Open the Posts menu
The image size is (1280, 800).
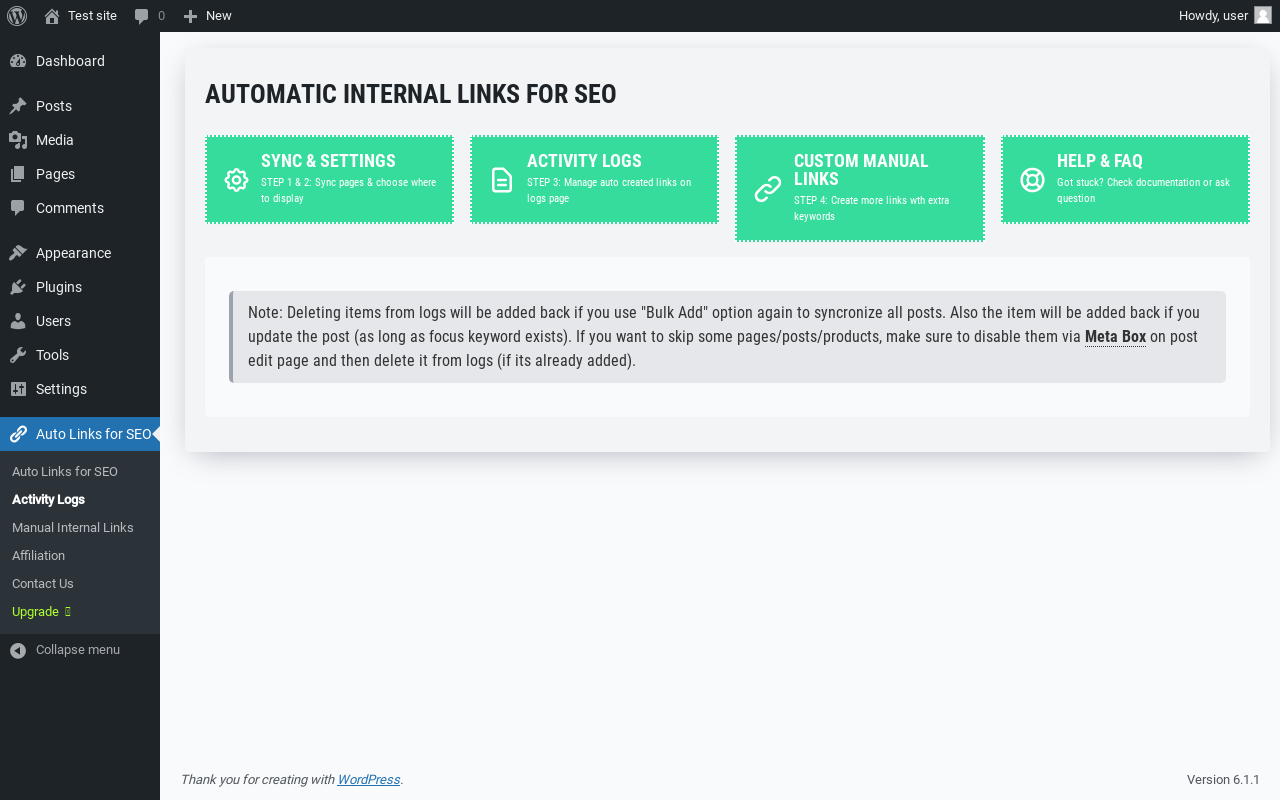coord(80,106)
